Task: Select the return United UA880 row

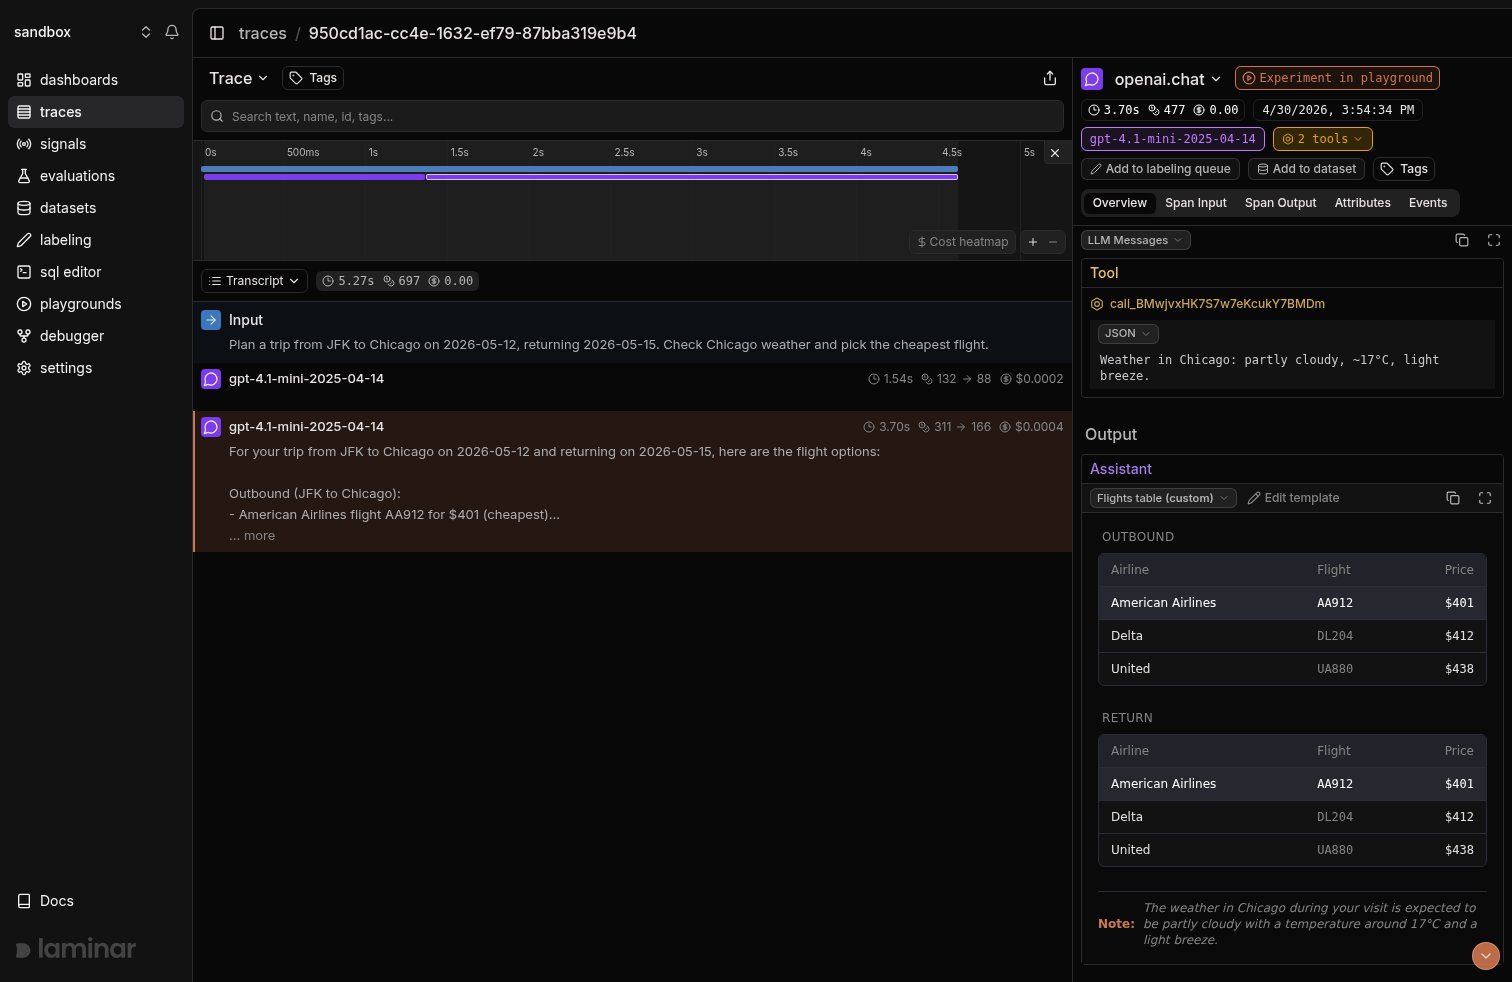Action: tap(1292, 850)
